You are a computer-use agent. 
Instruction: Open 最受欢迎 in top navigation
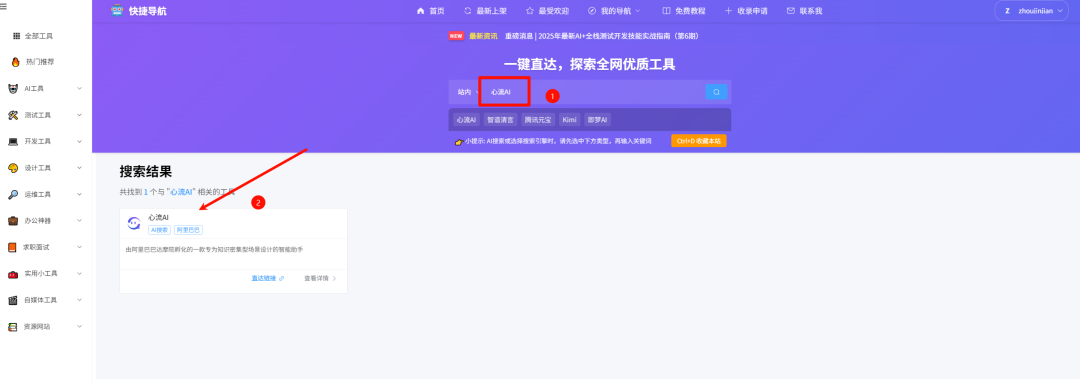click(x=548, y=11)
